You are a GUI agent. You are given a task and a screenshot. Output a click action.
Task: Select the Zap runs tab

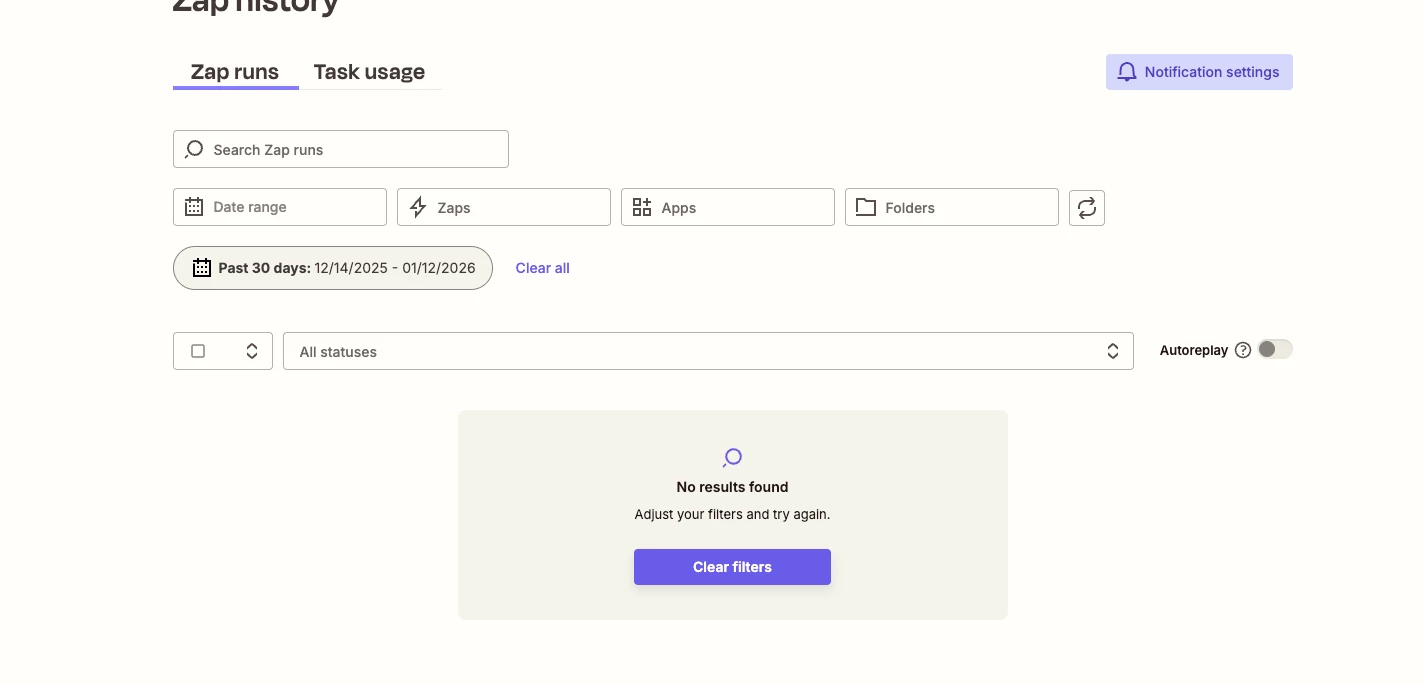coord(235,72)
